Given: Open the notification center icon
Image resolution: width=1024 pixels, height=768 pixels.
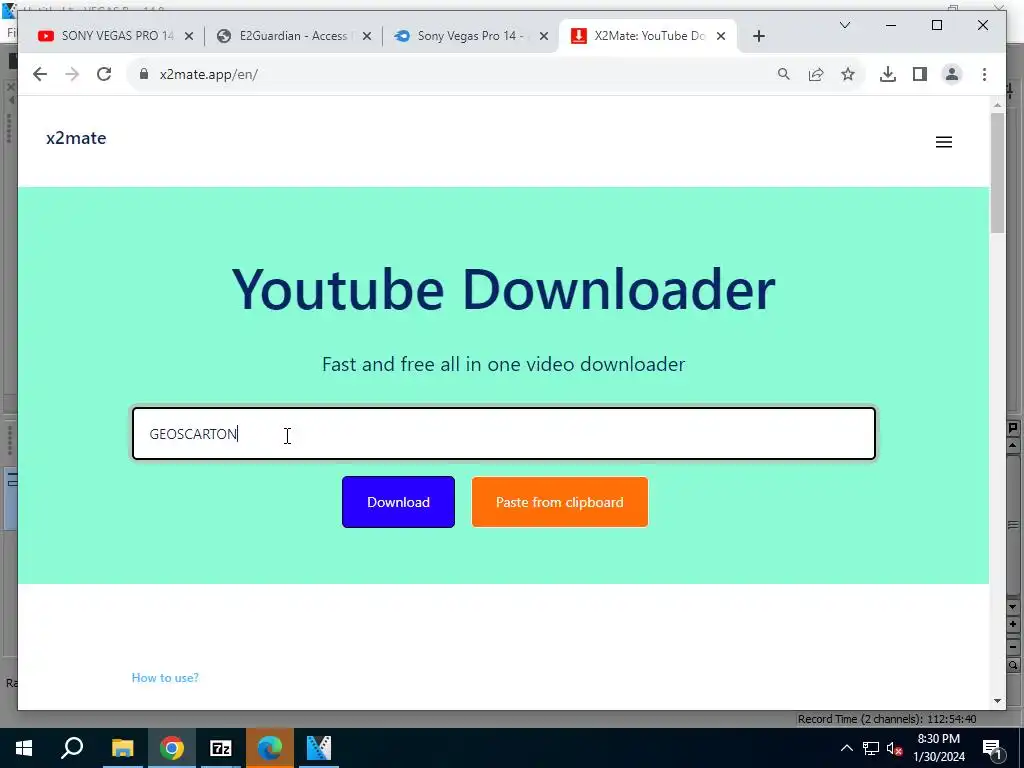Looking at the screenshot, I should pos(993,748).
